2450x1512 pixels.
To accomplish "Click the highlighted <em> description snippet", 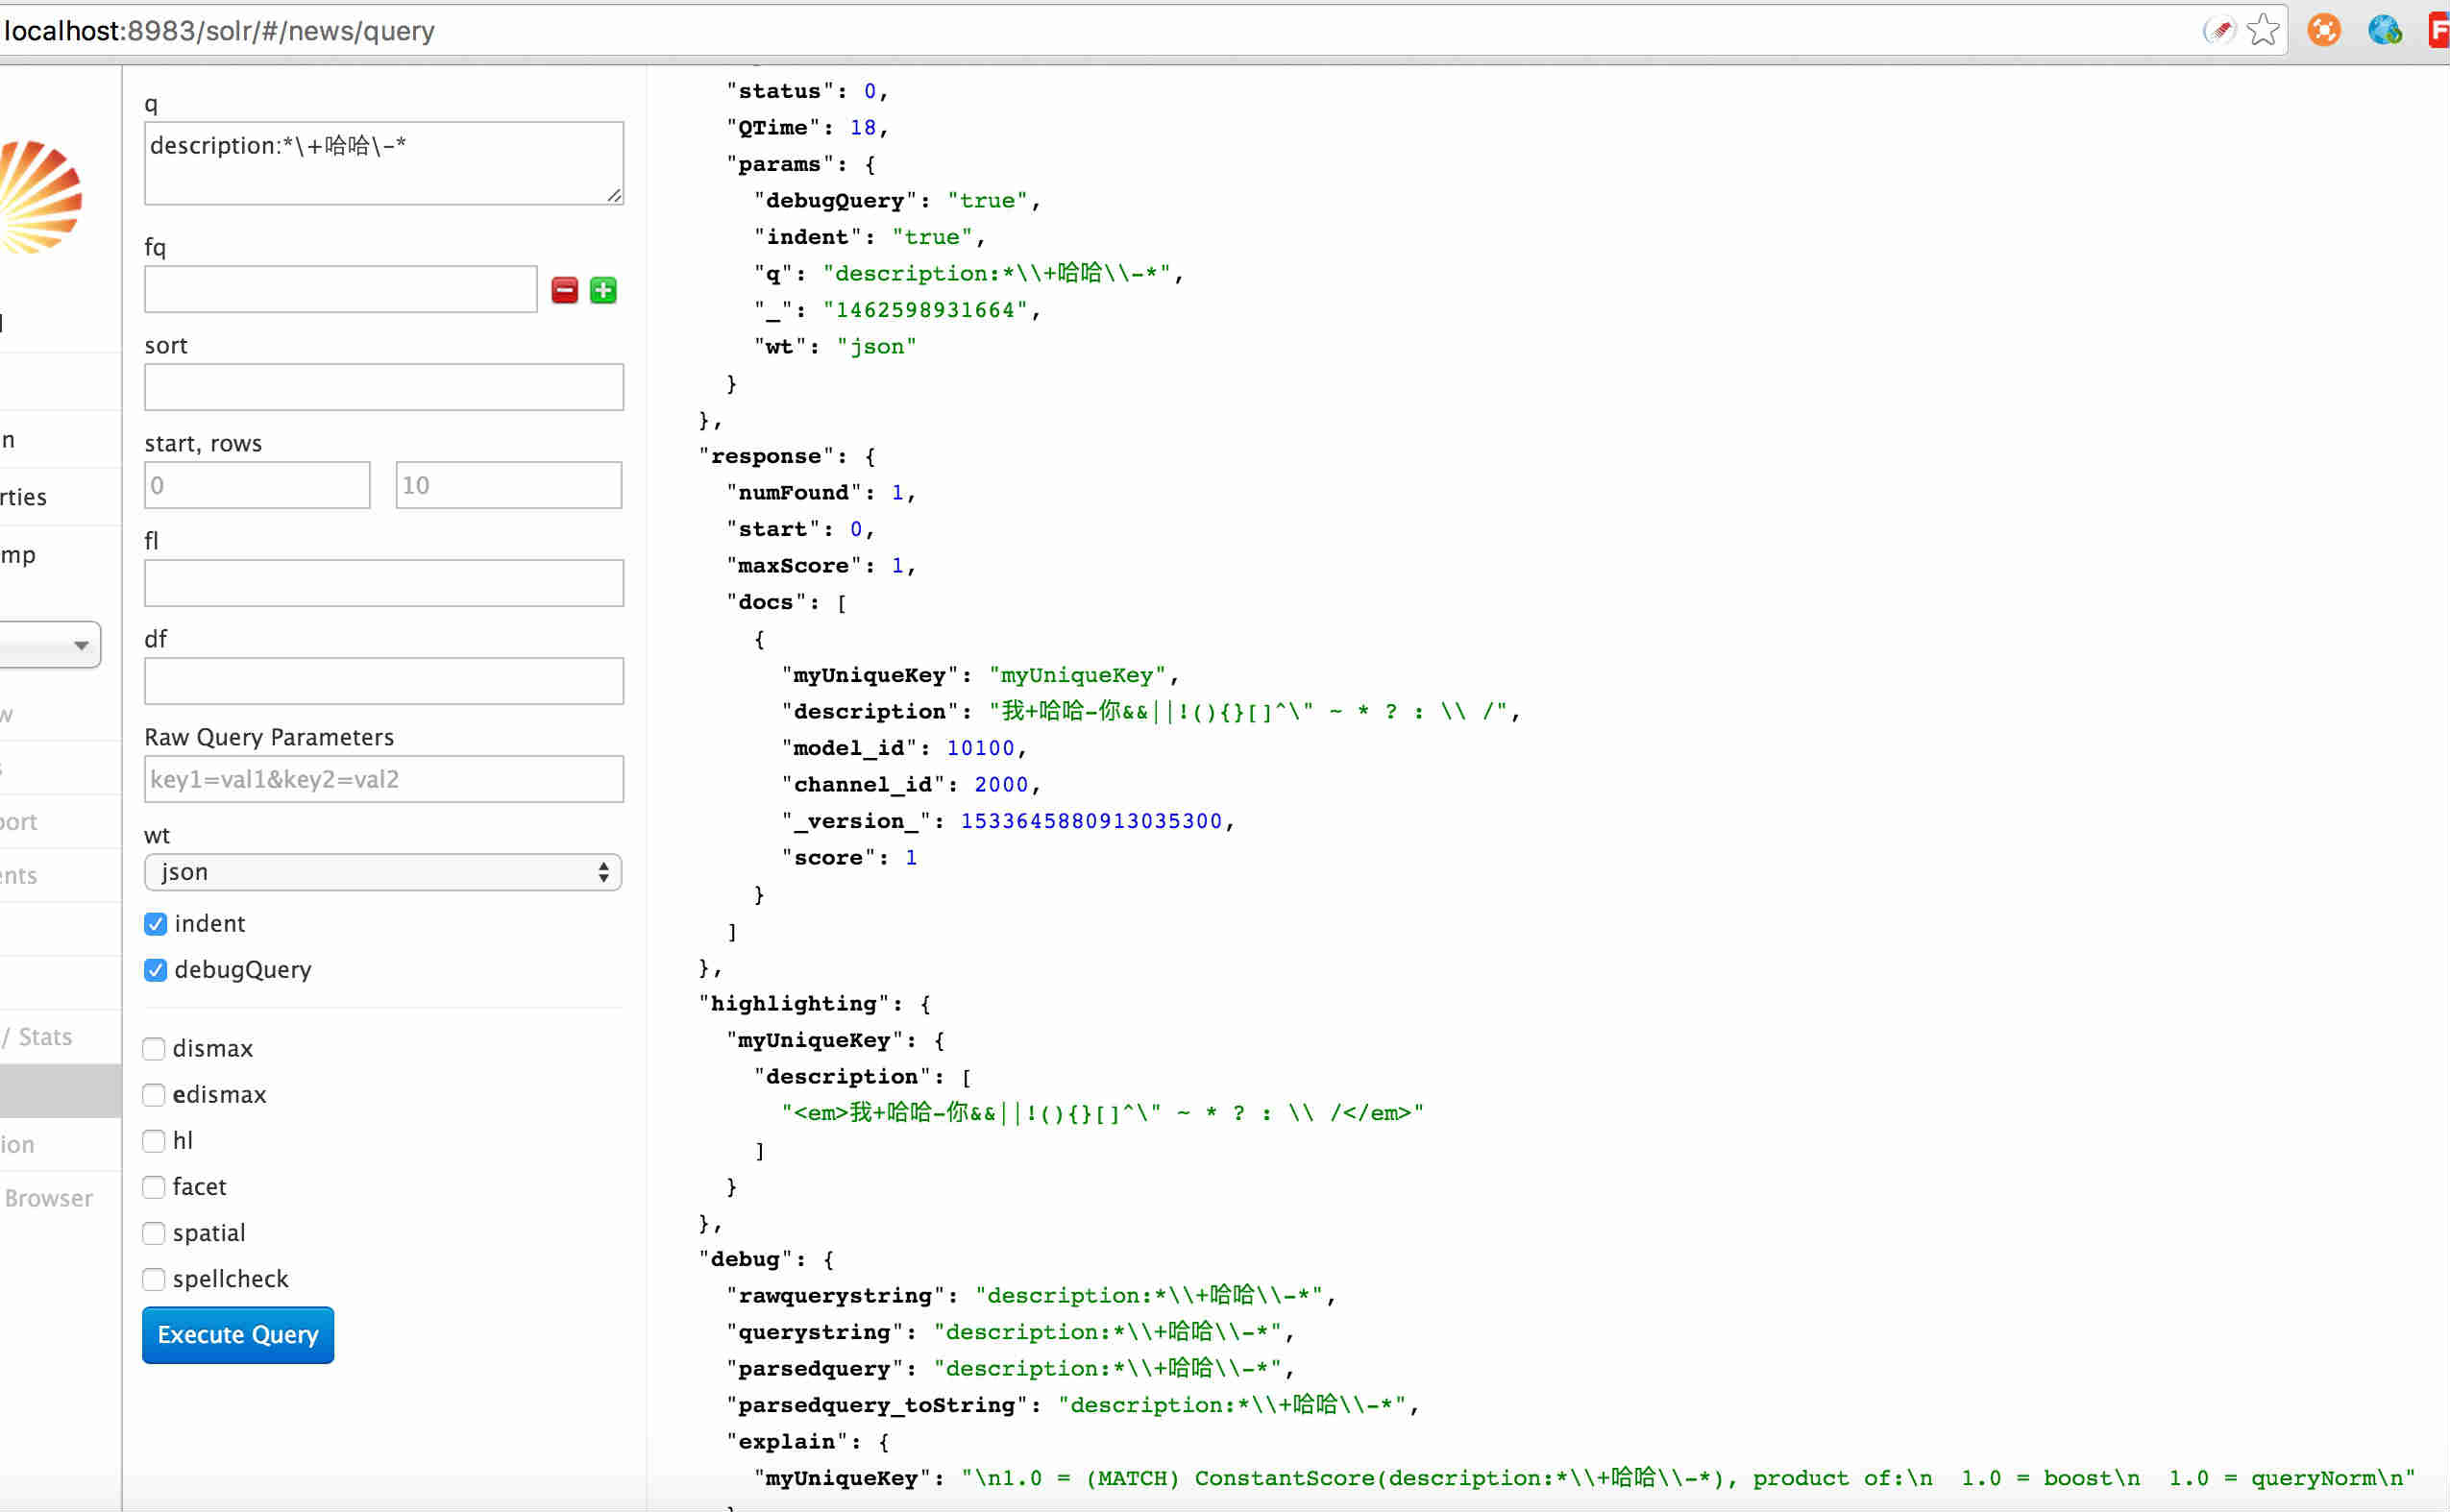I will (1102, 1113).
